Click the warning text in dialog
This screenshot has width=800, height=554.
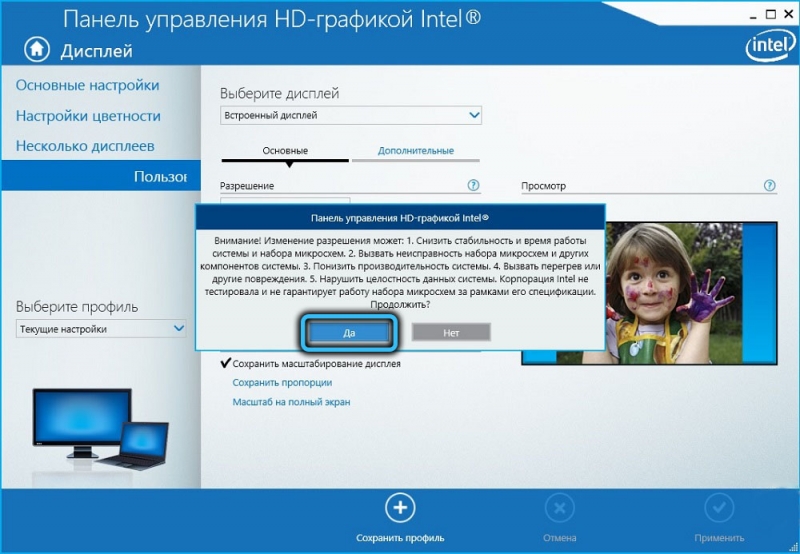point(400,272)
